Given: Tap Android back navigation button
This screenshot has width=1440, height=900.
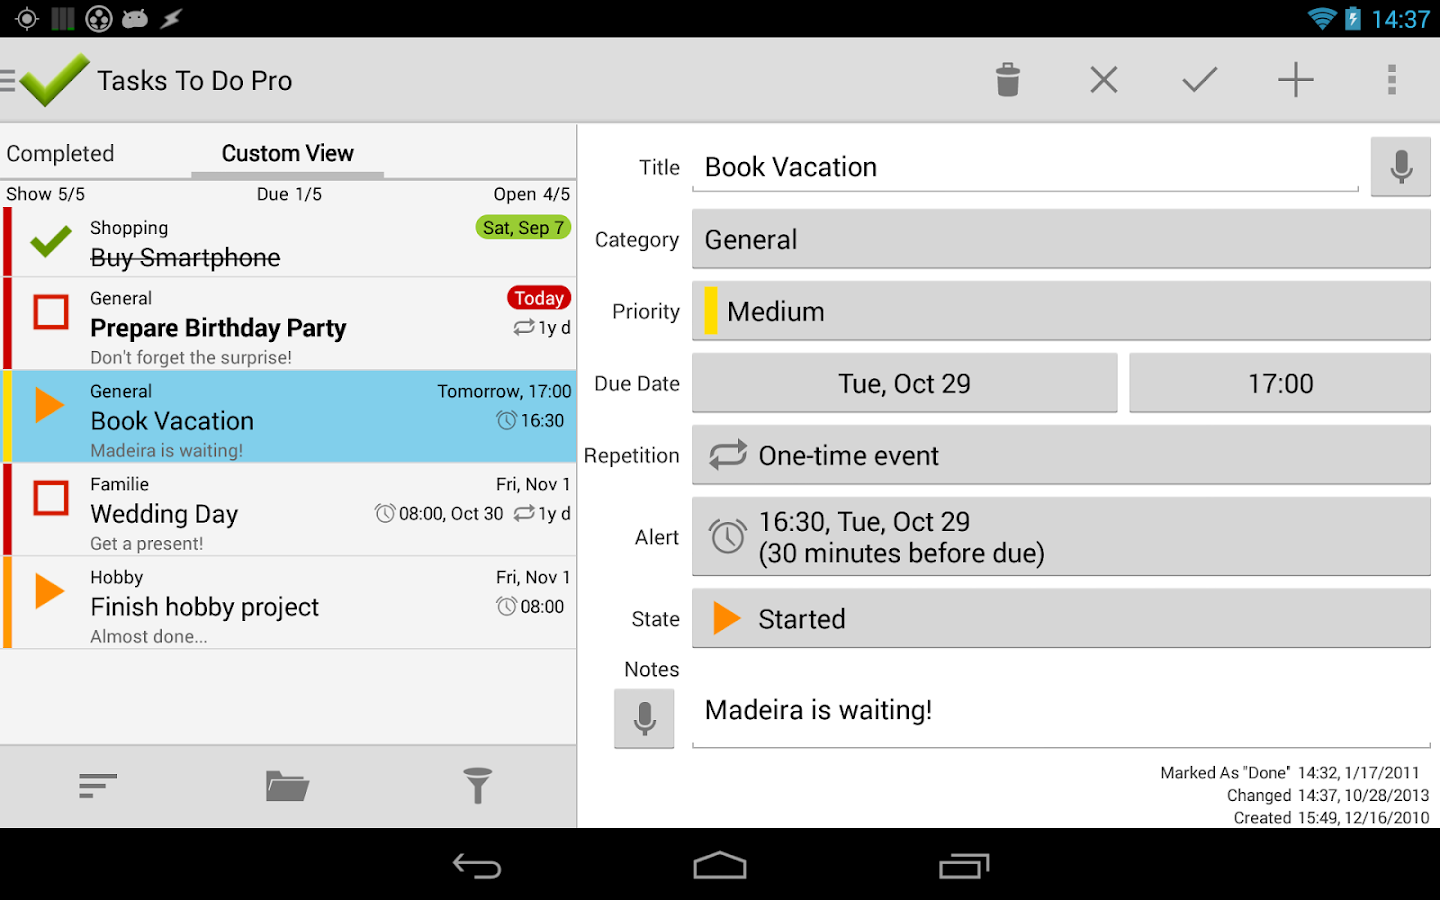Looking at the screenshot, I should [477, 866].
